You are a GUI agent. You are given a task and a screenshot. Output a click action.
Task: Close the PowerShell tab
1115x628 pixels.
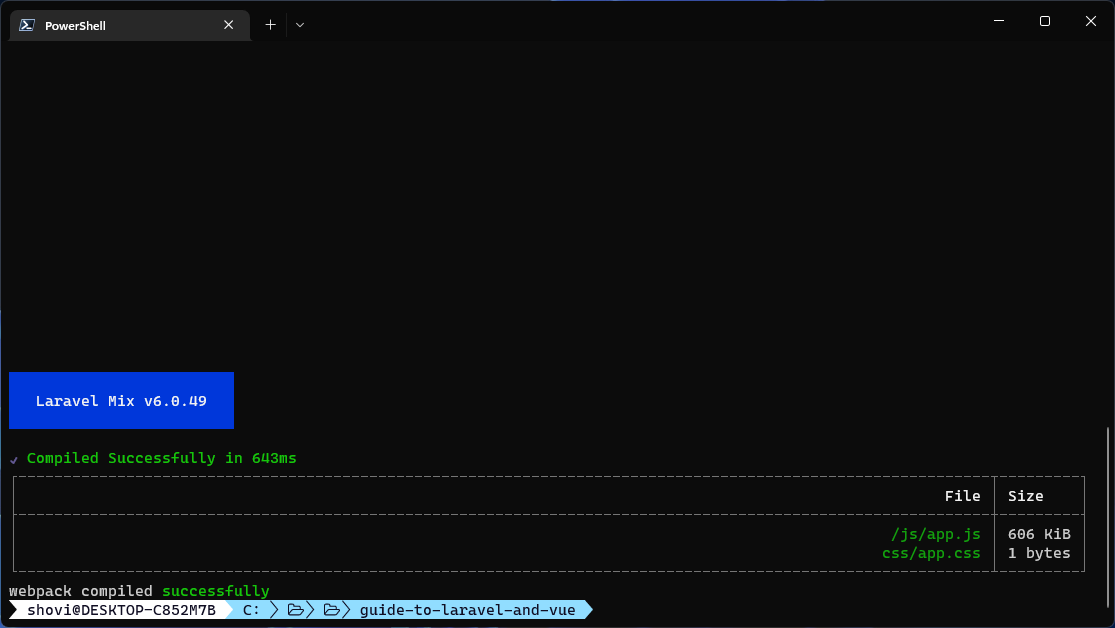[228, 25]
